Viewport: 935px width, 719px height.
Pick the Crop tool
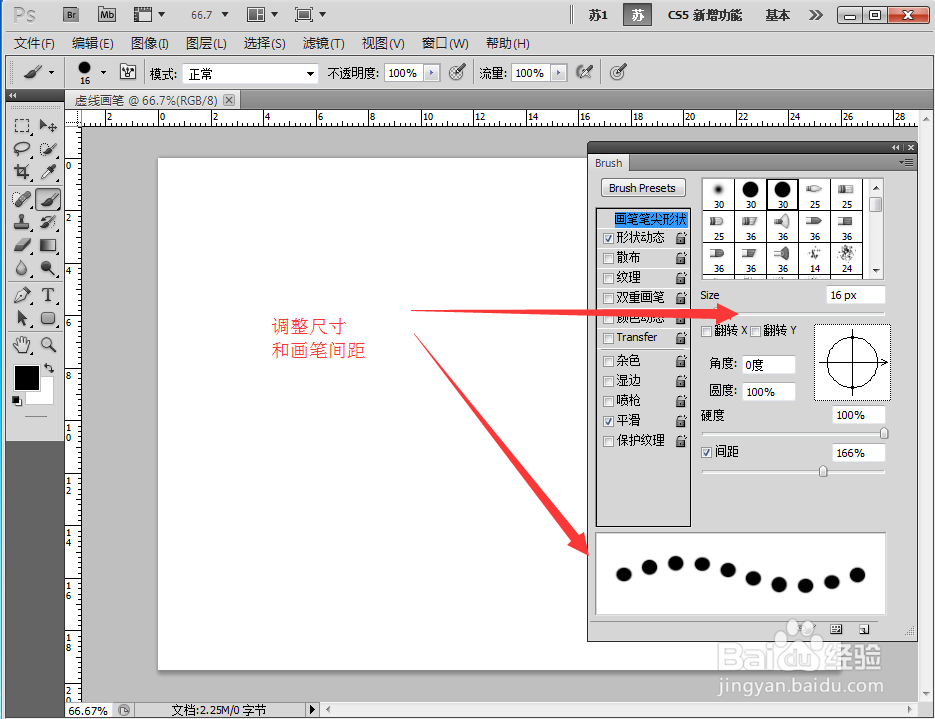pos(22,172)
